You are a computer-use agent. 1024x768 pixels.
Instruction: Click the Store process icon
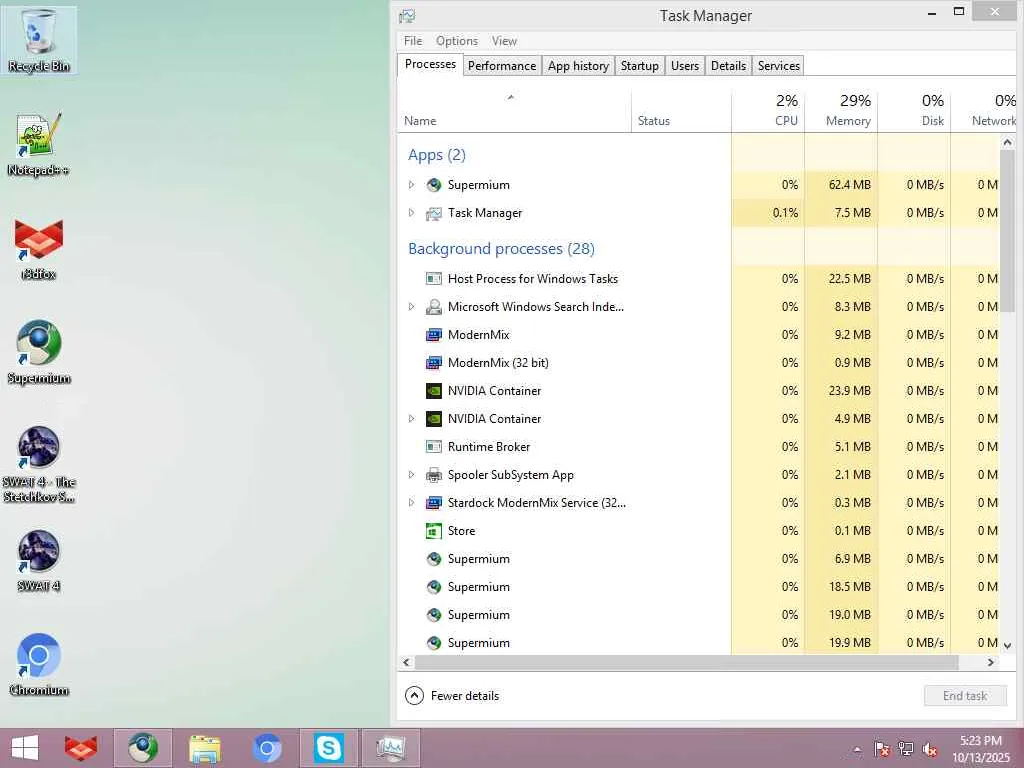point(434,531)
